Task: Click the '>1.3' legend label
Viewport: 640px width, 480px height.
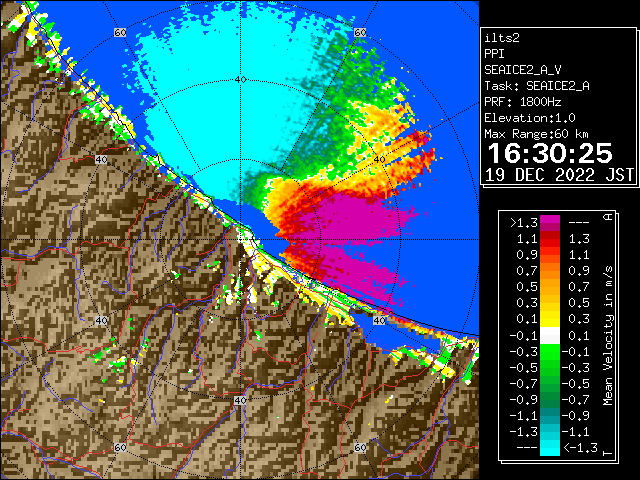Action: pyautogui.click(x=524, y=223)
